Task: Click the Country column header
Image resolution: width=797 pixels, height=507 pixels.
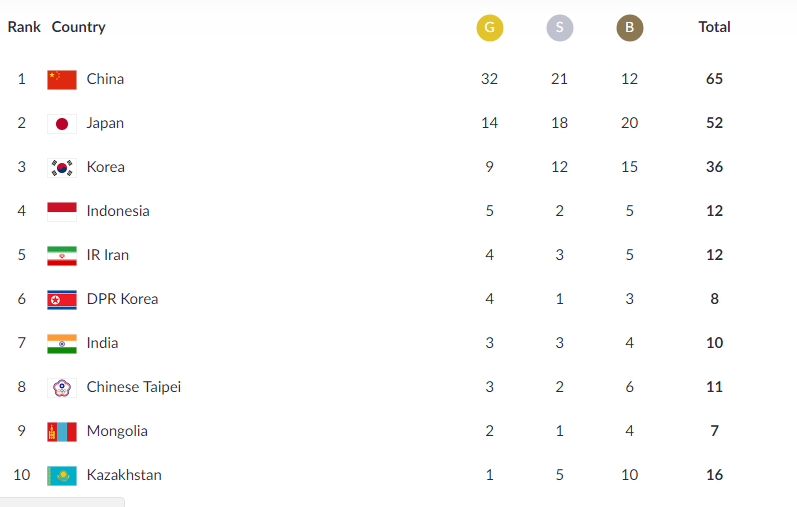Action: click(x=78, y=27)
